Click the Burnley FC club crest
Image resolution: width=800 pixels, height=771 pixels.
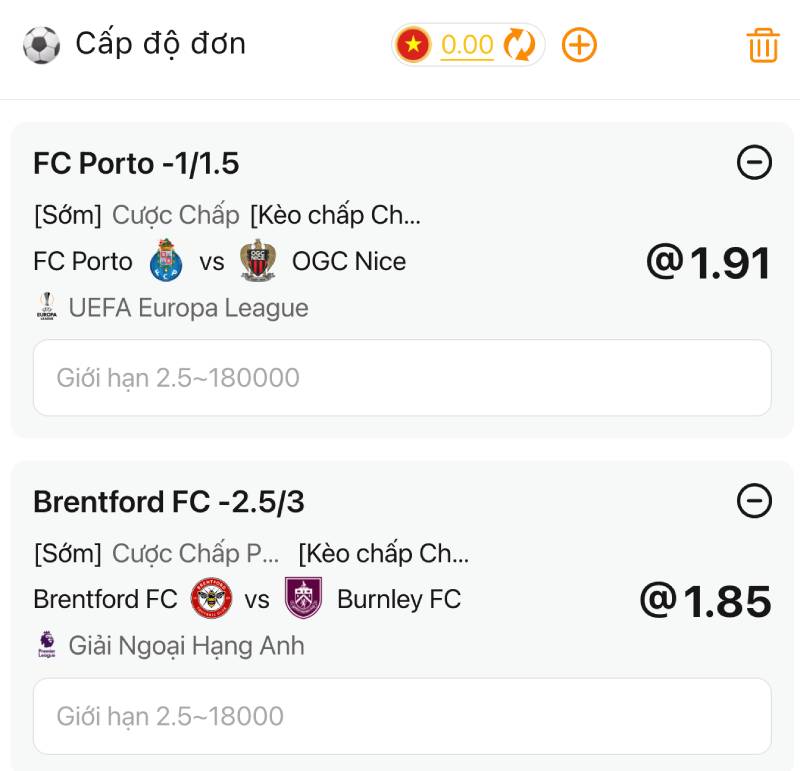pos(303,598)
